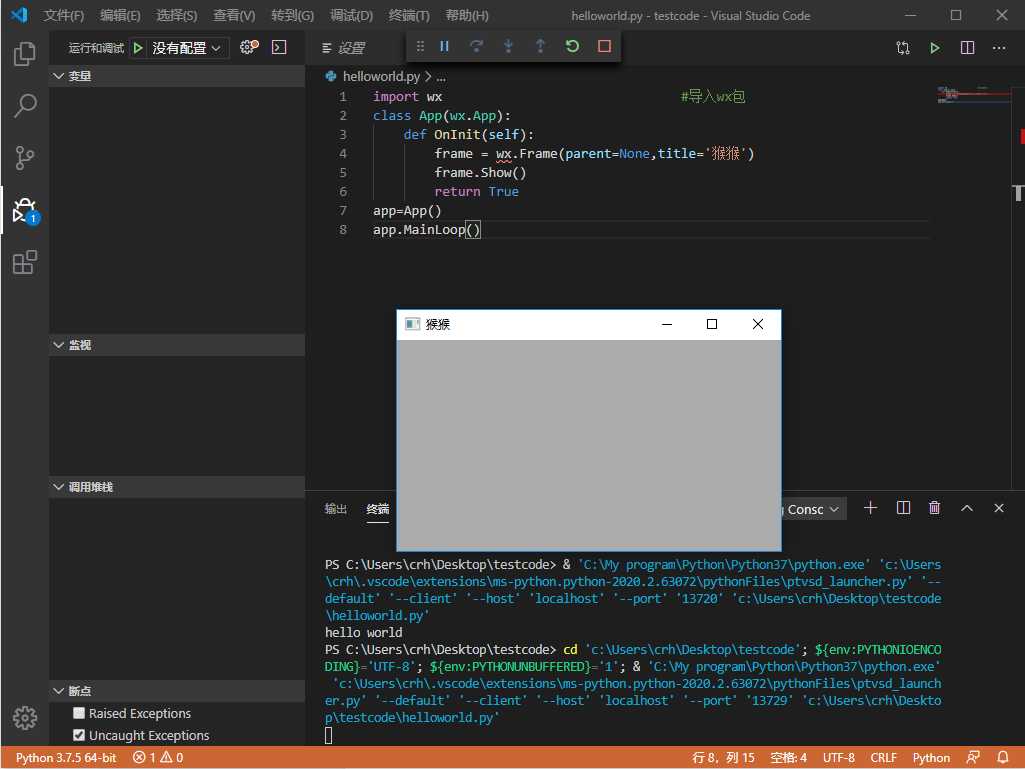Click Step Out in debug toolbar

tap(541, 46)
